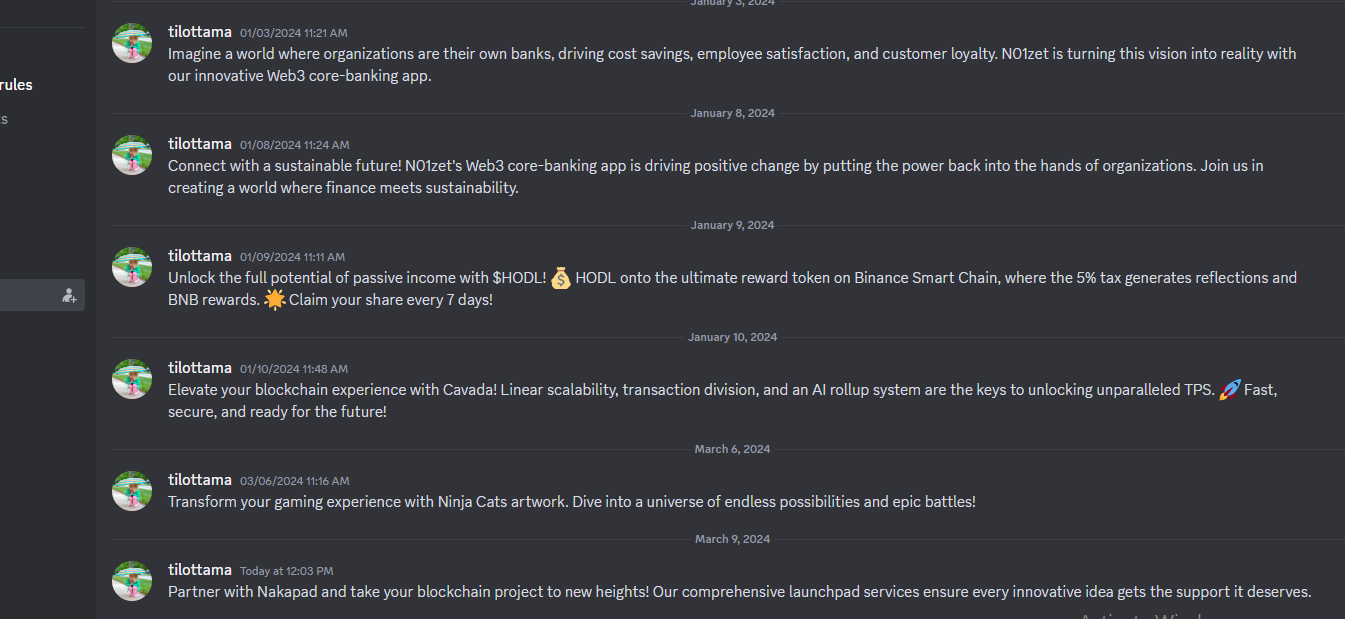Select the highlighted channel row in the sidebar
The image size is (1345, 619).
[x=42, y=295]
